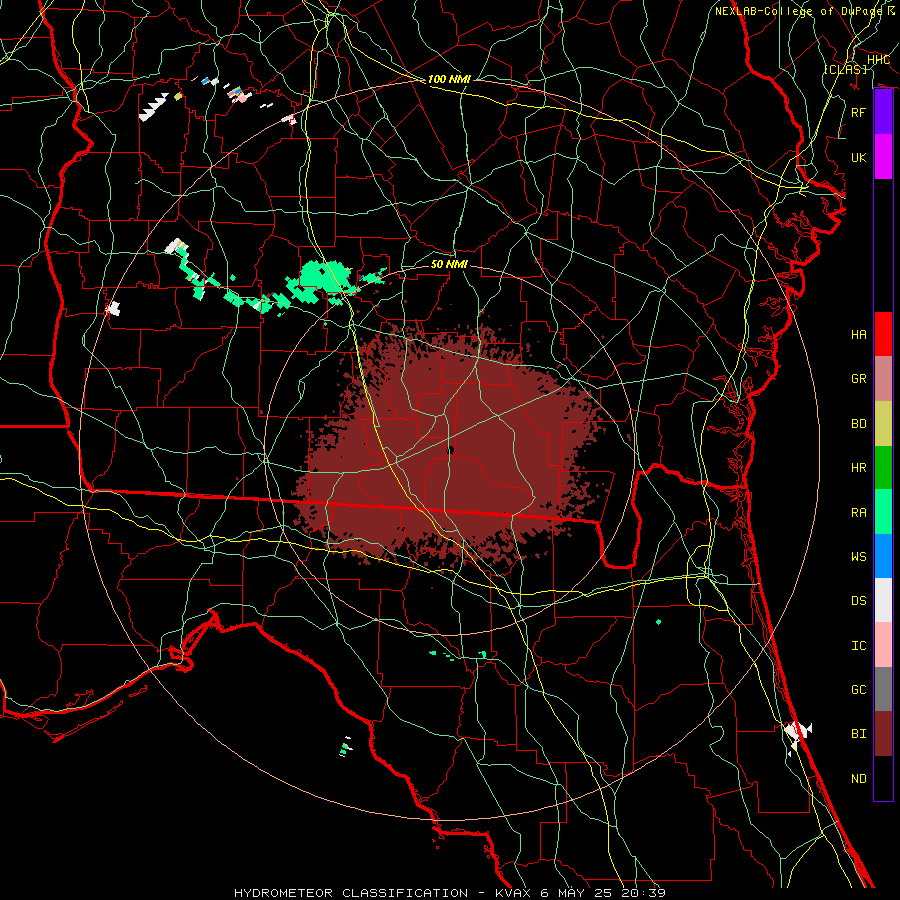Click the black radar site dot
Image resolution: width=900 pixels, height=900 pixels.
(x=450, y=451)
